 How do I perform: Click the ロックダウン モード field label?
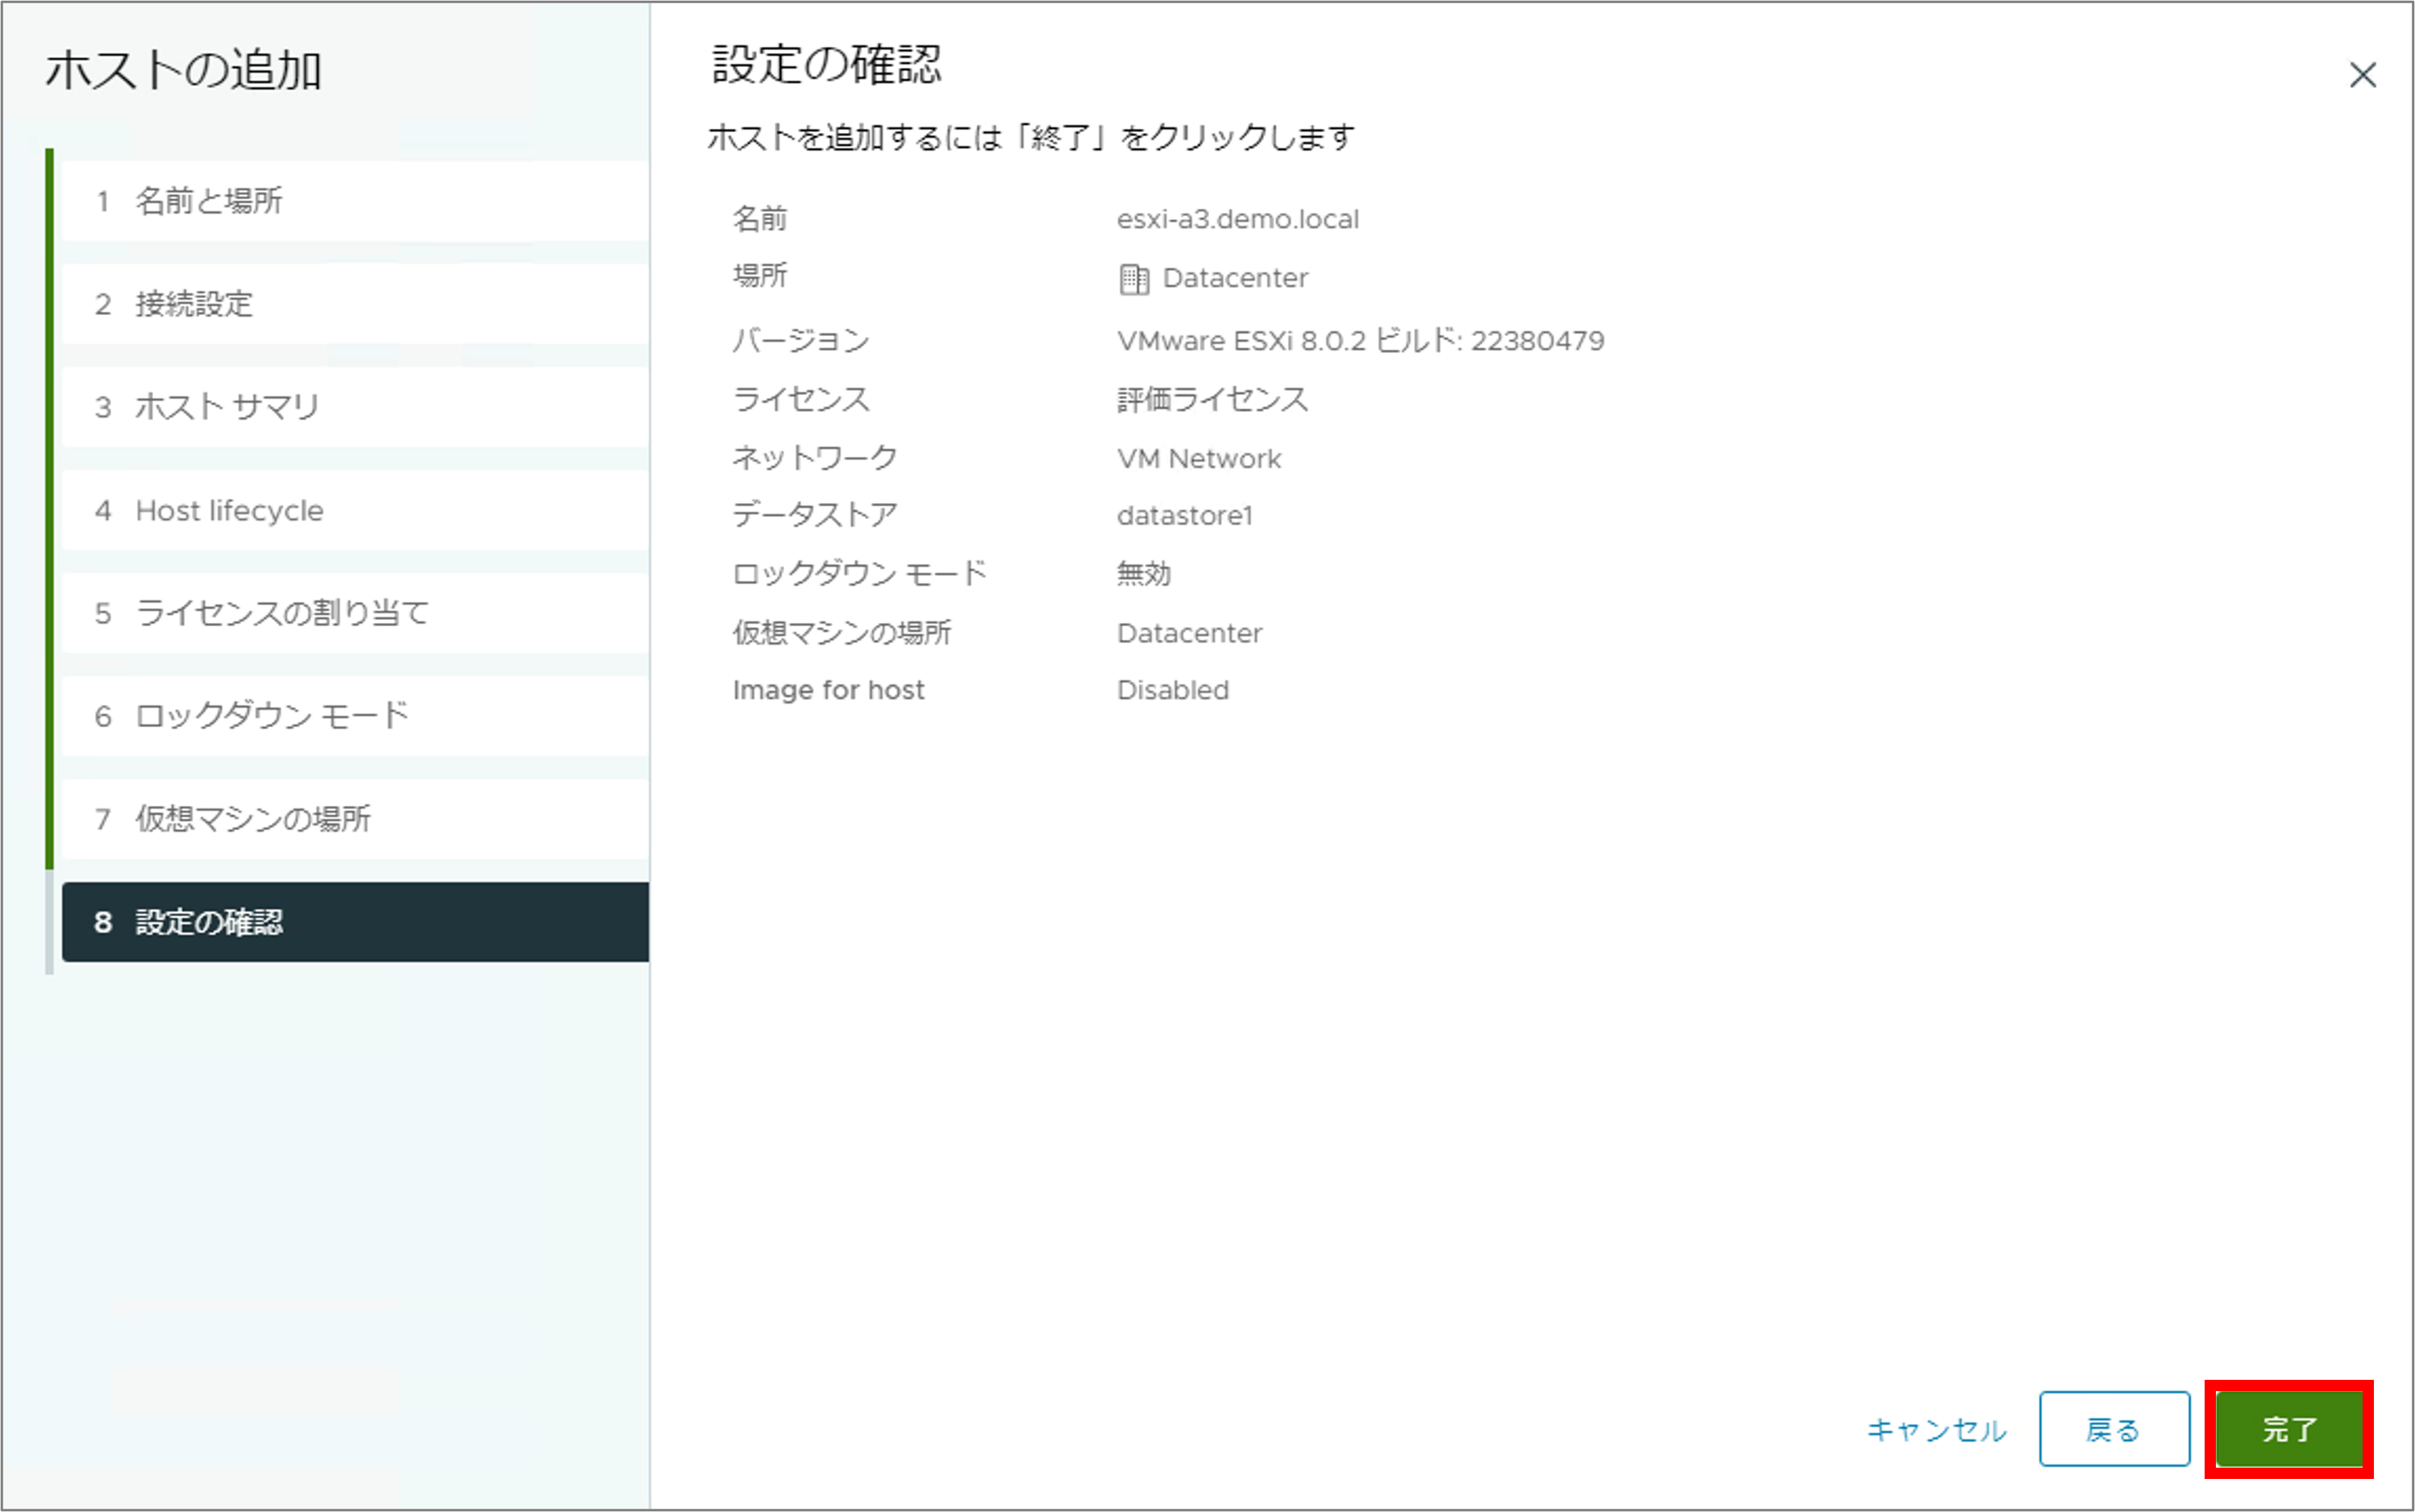[859, 574]
